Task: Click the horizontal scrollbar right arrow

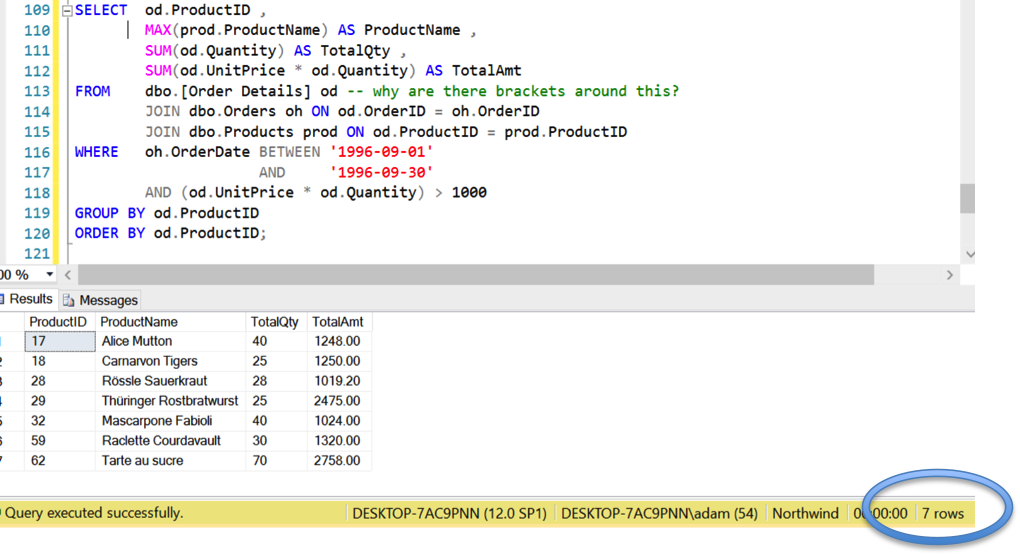Action: click(950, 275)
